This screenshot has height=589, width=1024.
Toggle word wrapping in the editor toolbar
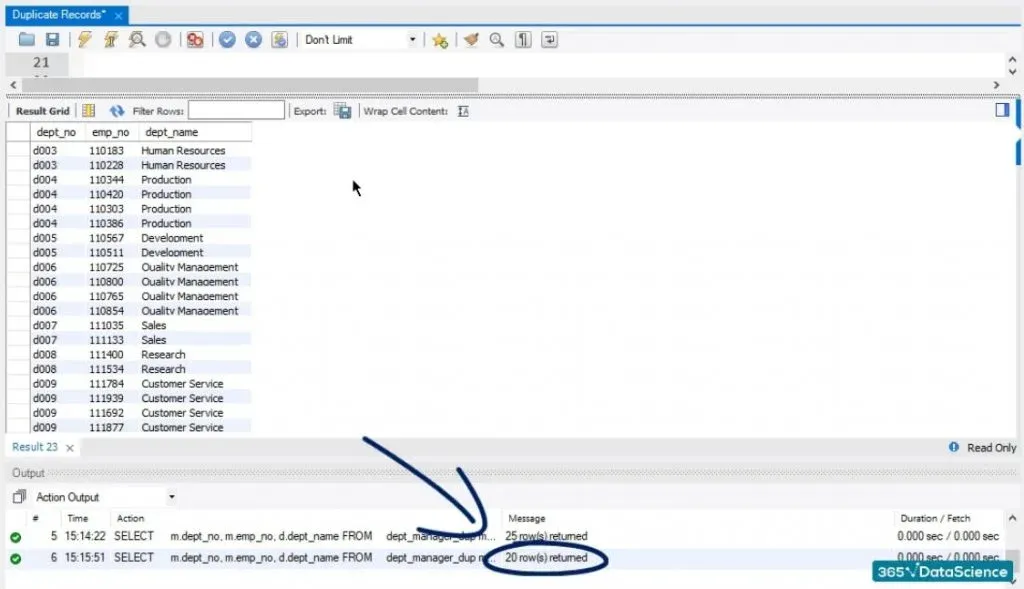[x=549, y=40]
